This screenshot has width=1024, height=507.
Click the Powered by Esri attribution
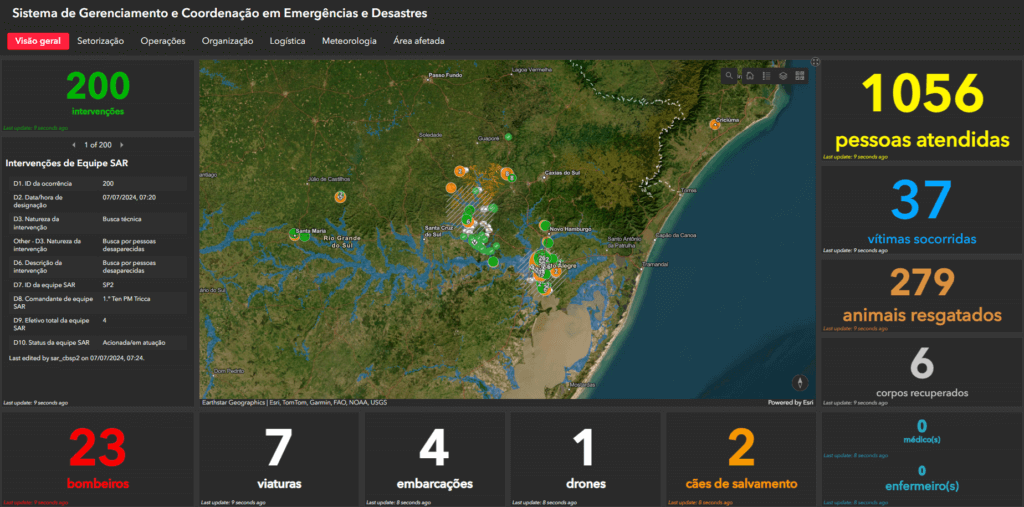(x=790, y=402)
